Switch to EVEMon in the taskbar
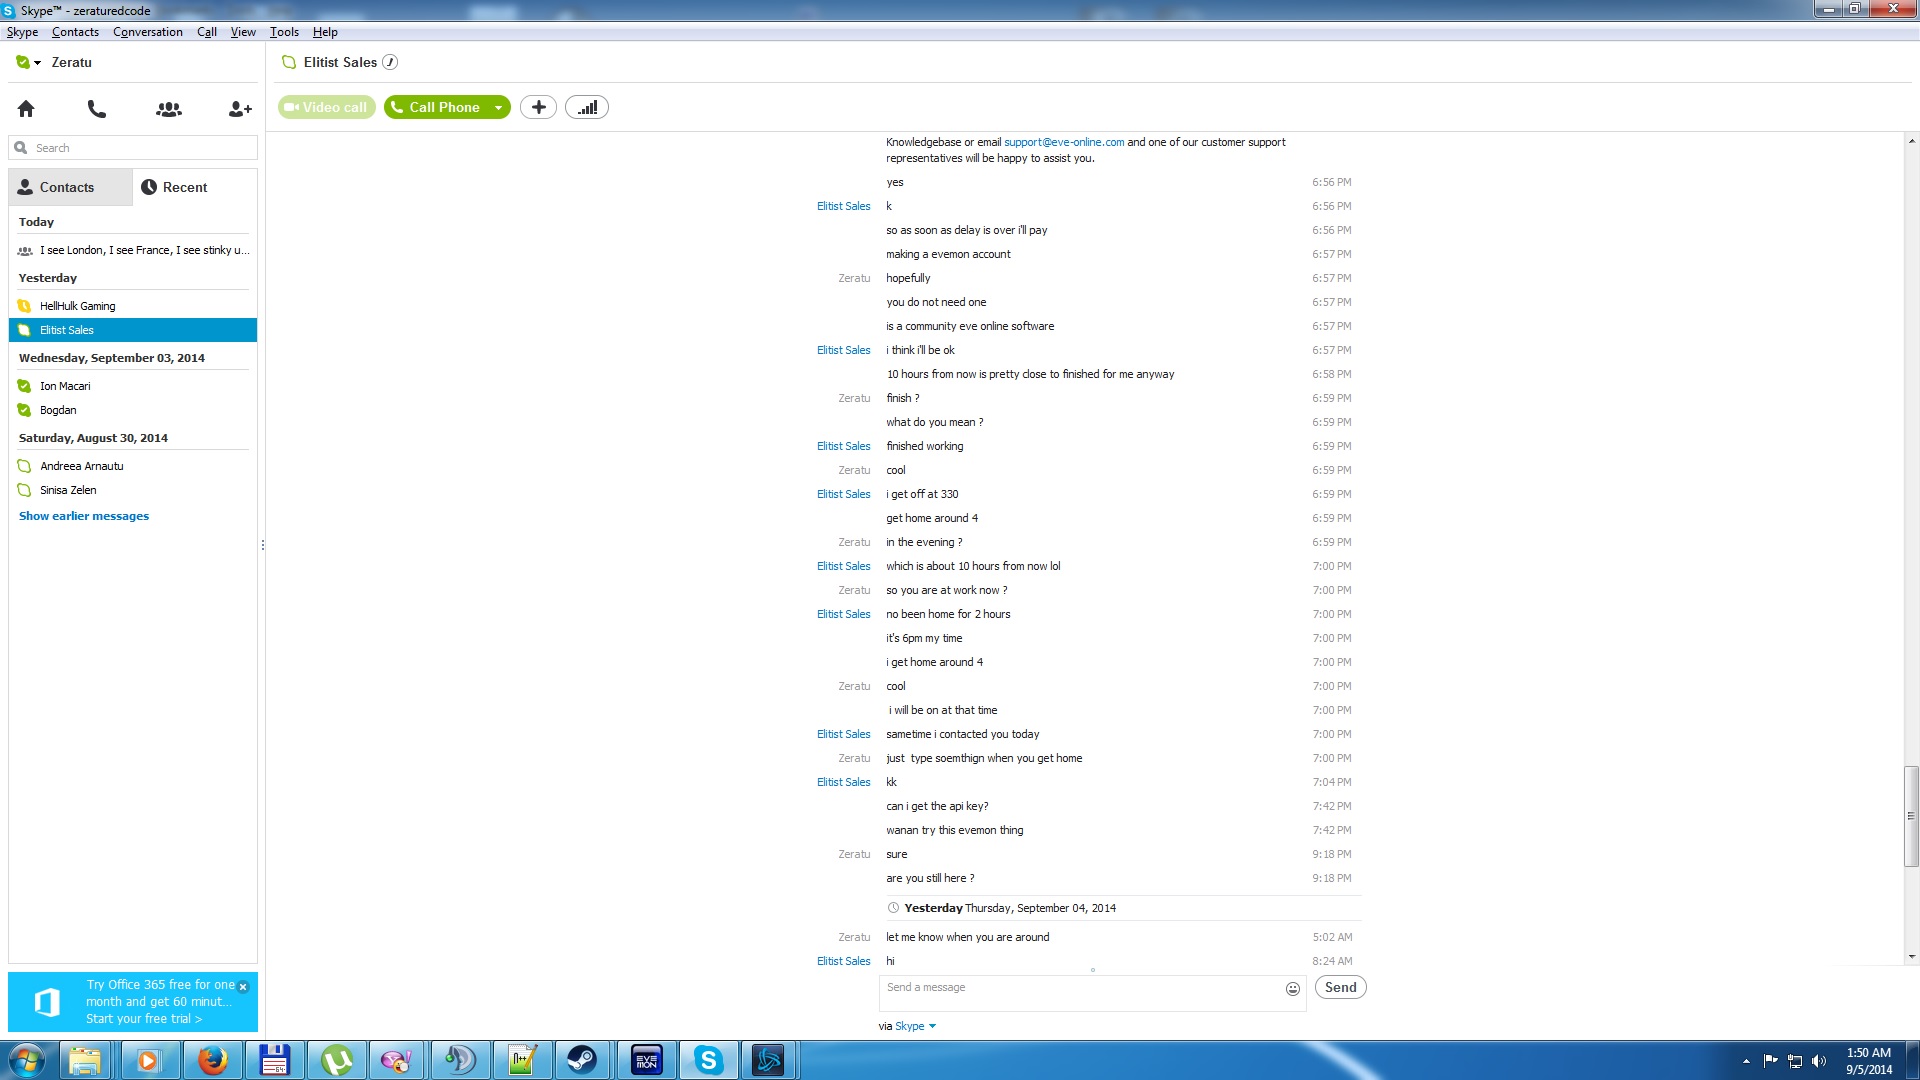 coord(646,1059)
